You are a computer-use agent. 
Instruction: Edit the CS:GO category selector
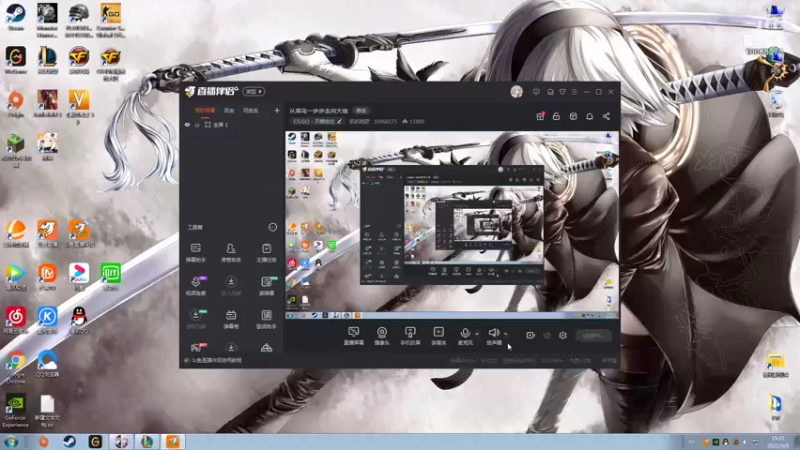(317, 121)
